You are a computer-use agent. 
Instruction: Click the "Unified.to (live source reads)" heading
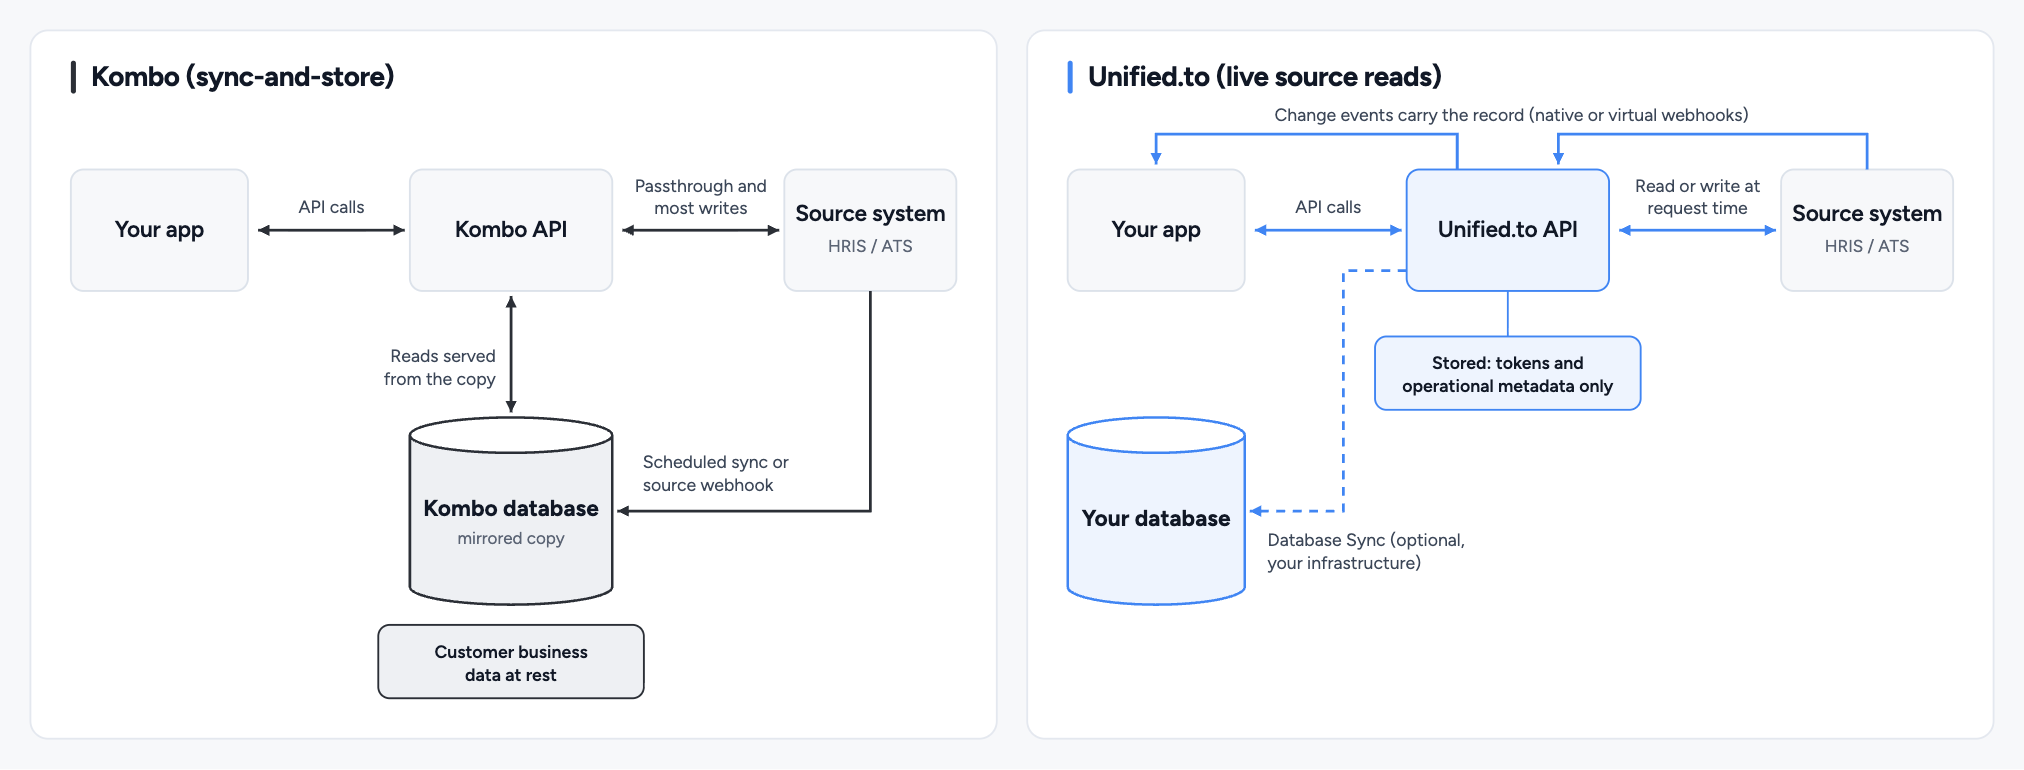pos(1264,77)
